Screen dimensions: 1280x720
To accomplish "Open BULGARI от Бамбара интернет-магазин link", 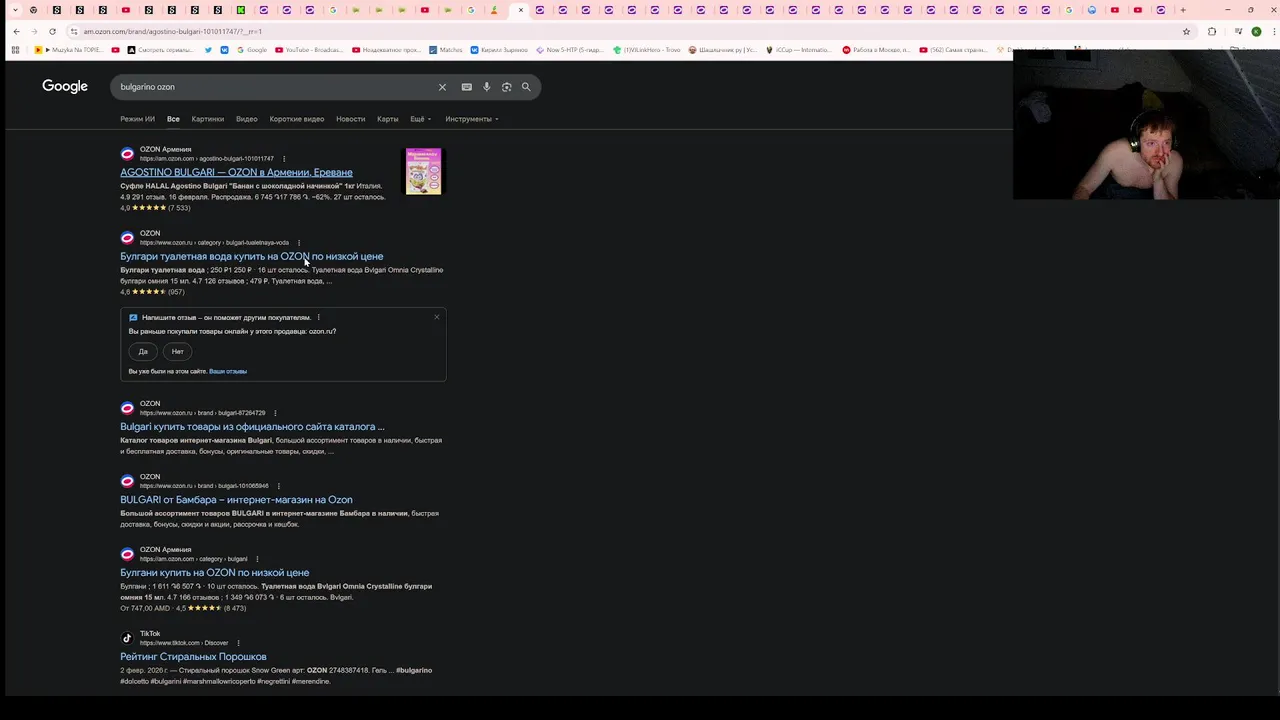I will click(x=236, y=499).
